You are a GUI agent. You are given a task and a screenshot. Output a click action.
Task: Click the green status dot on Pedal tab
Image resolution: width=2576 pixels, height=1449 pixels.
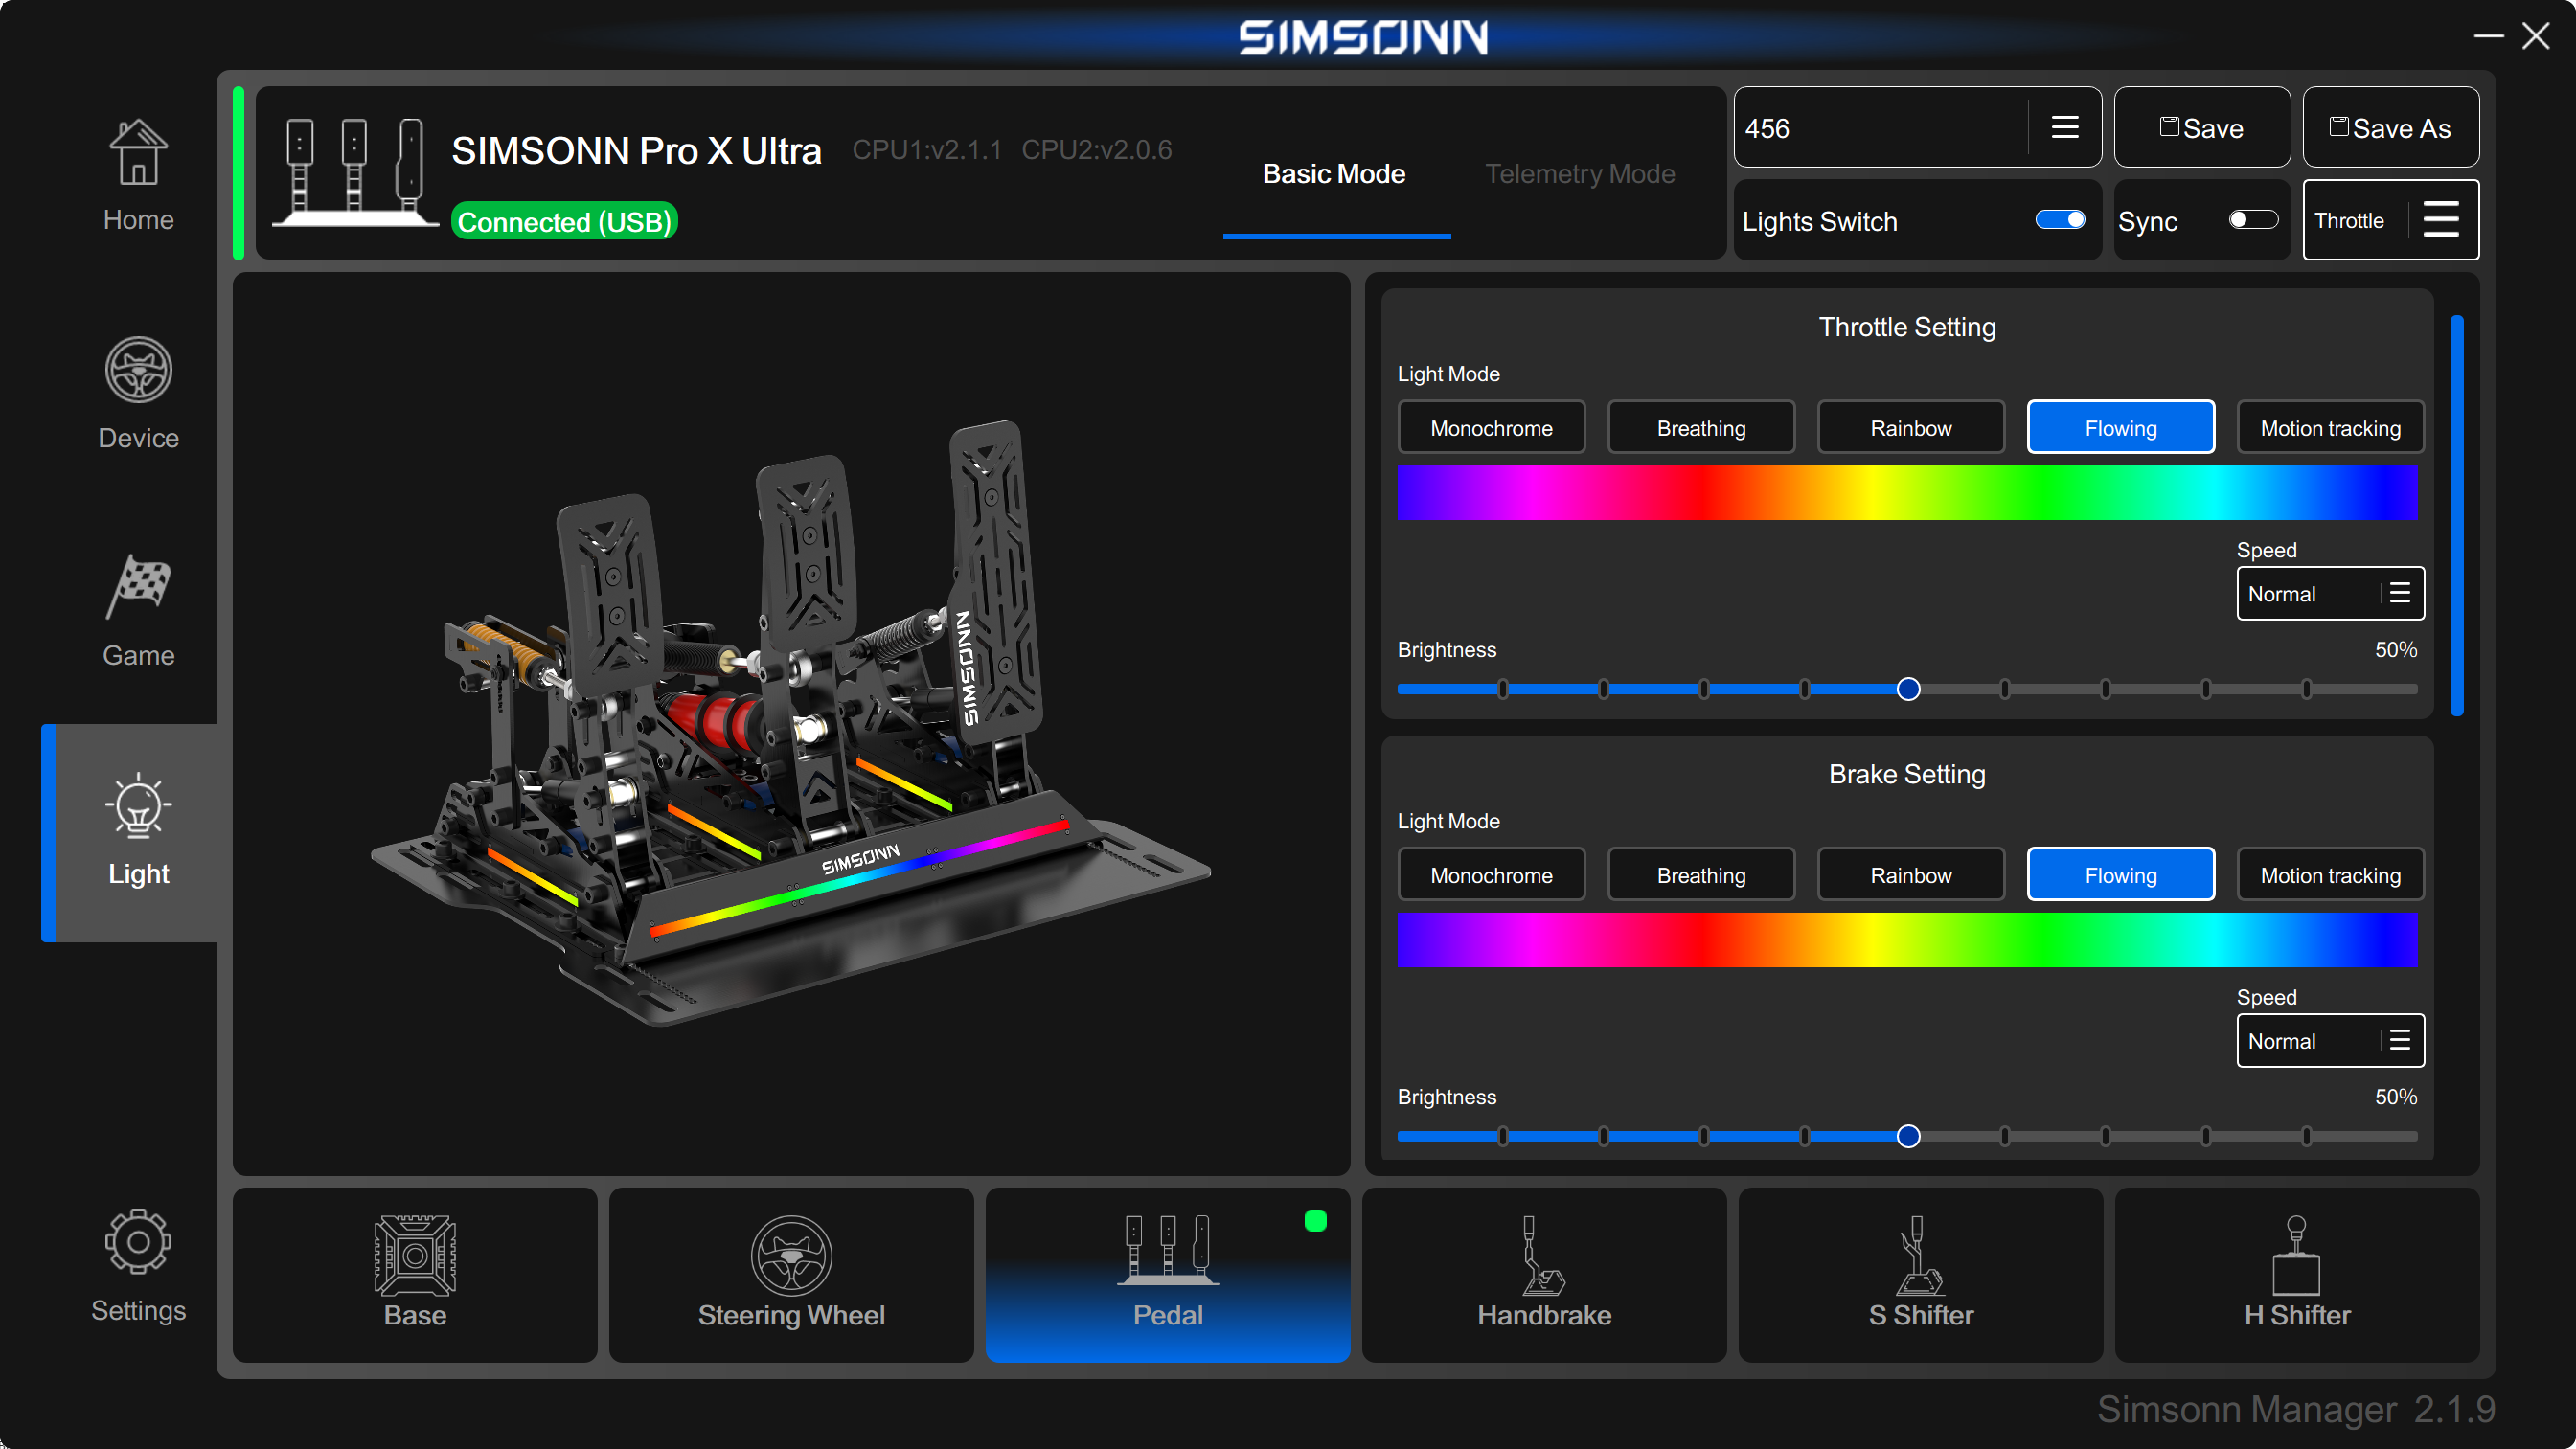1316,1220
